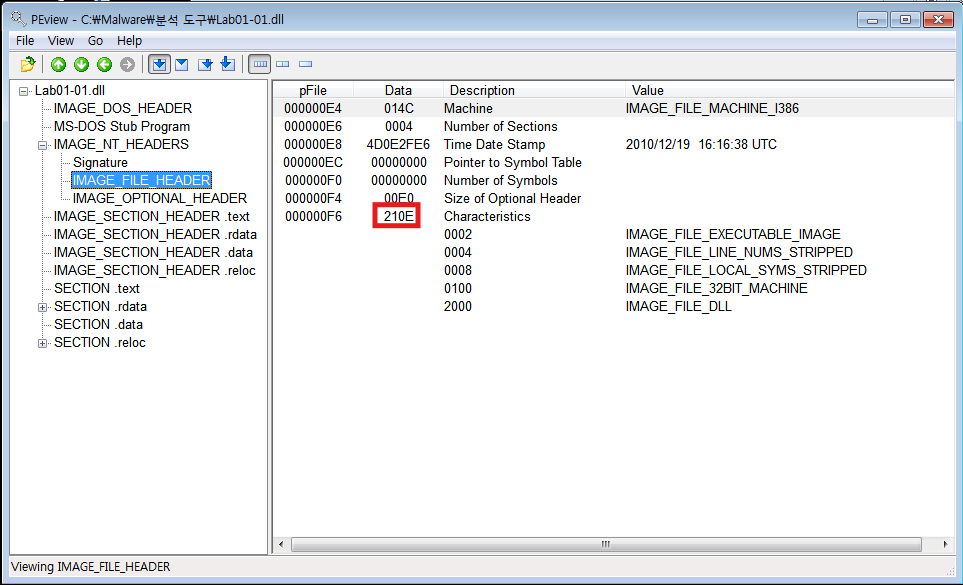Expand the SECTION .rdata node
This screenshot has width=963, height=585.
pos(42,308)
